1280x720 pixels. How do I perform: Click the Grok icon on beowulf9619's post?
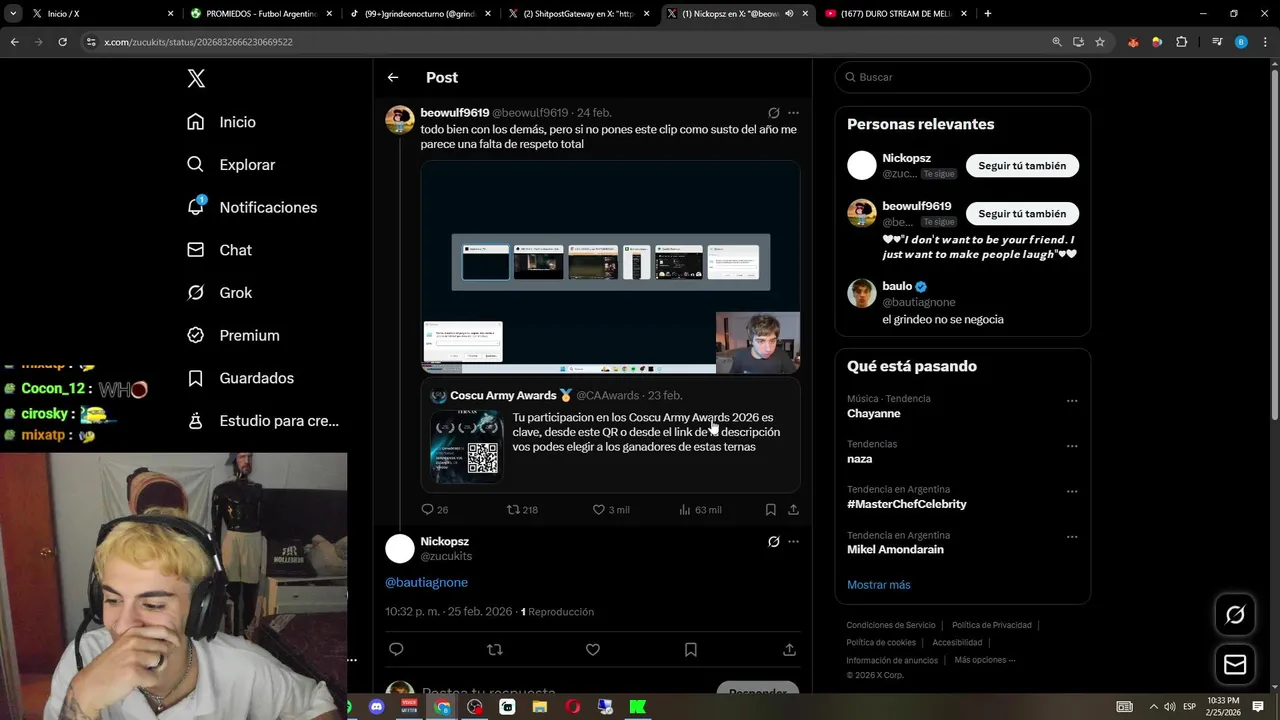coord(773,113)
